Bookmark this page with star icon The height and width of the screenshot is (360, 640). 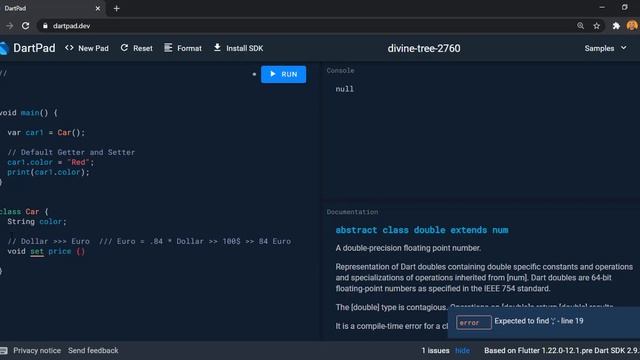(x=596, y=26)
